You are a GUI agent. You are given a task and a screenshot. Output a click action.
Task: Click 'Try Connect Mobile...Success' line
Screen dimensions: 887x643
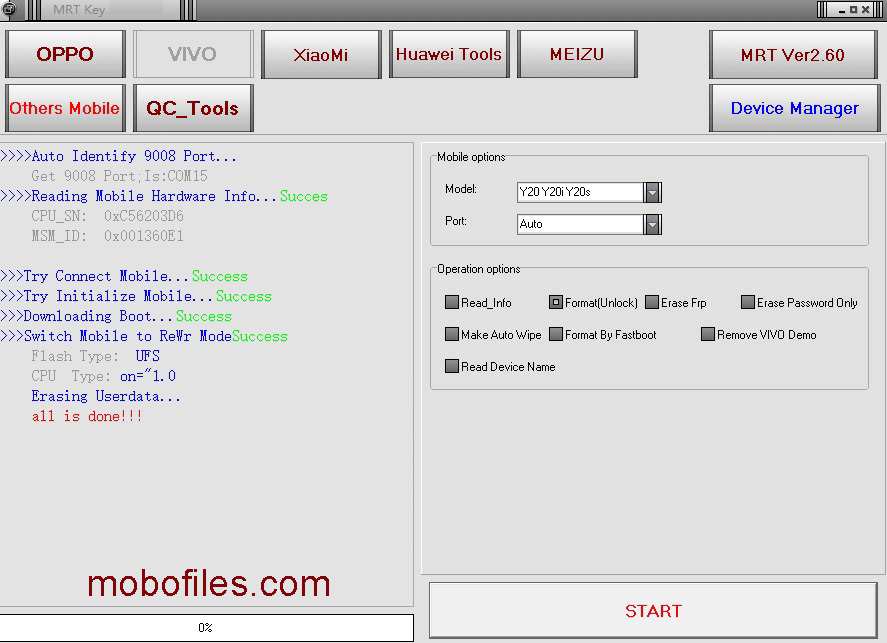click(124, 277)
